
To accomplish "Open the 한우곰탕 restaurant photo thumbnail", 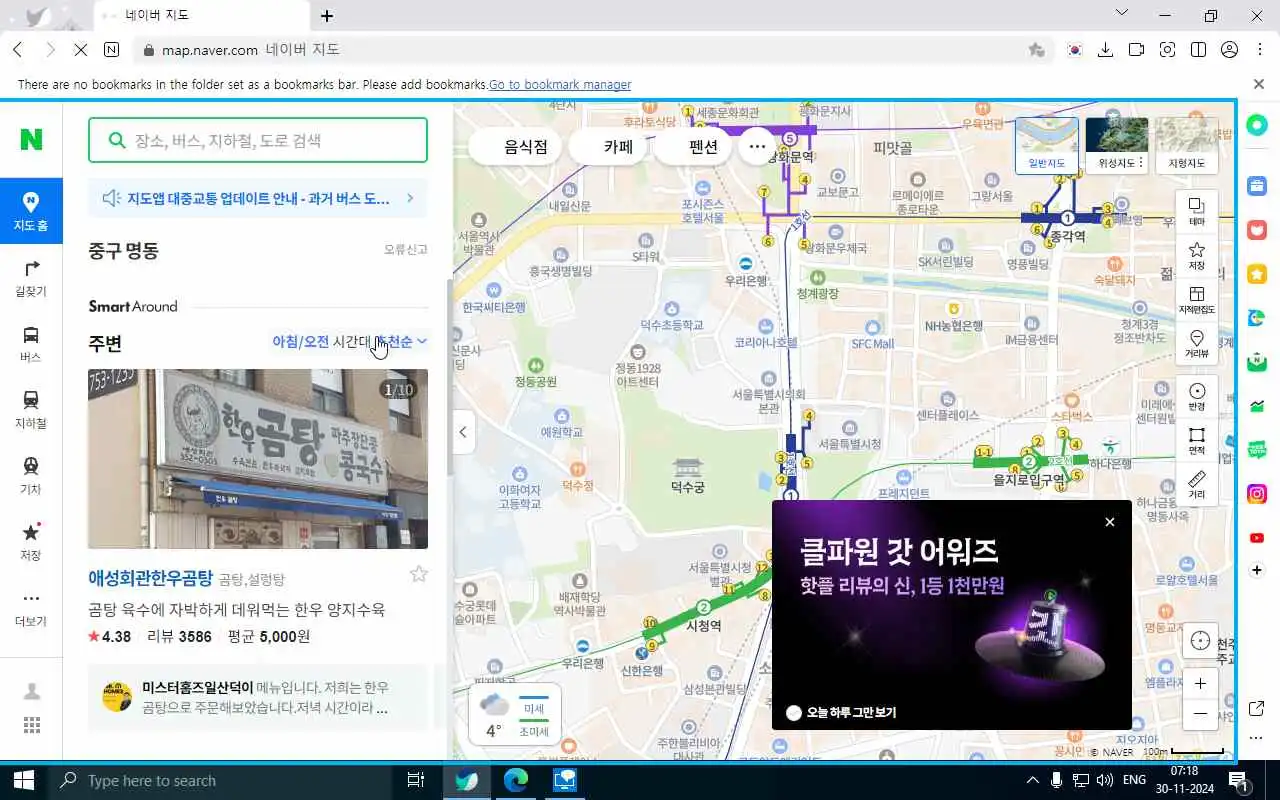I will tap(258, 459).
